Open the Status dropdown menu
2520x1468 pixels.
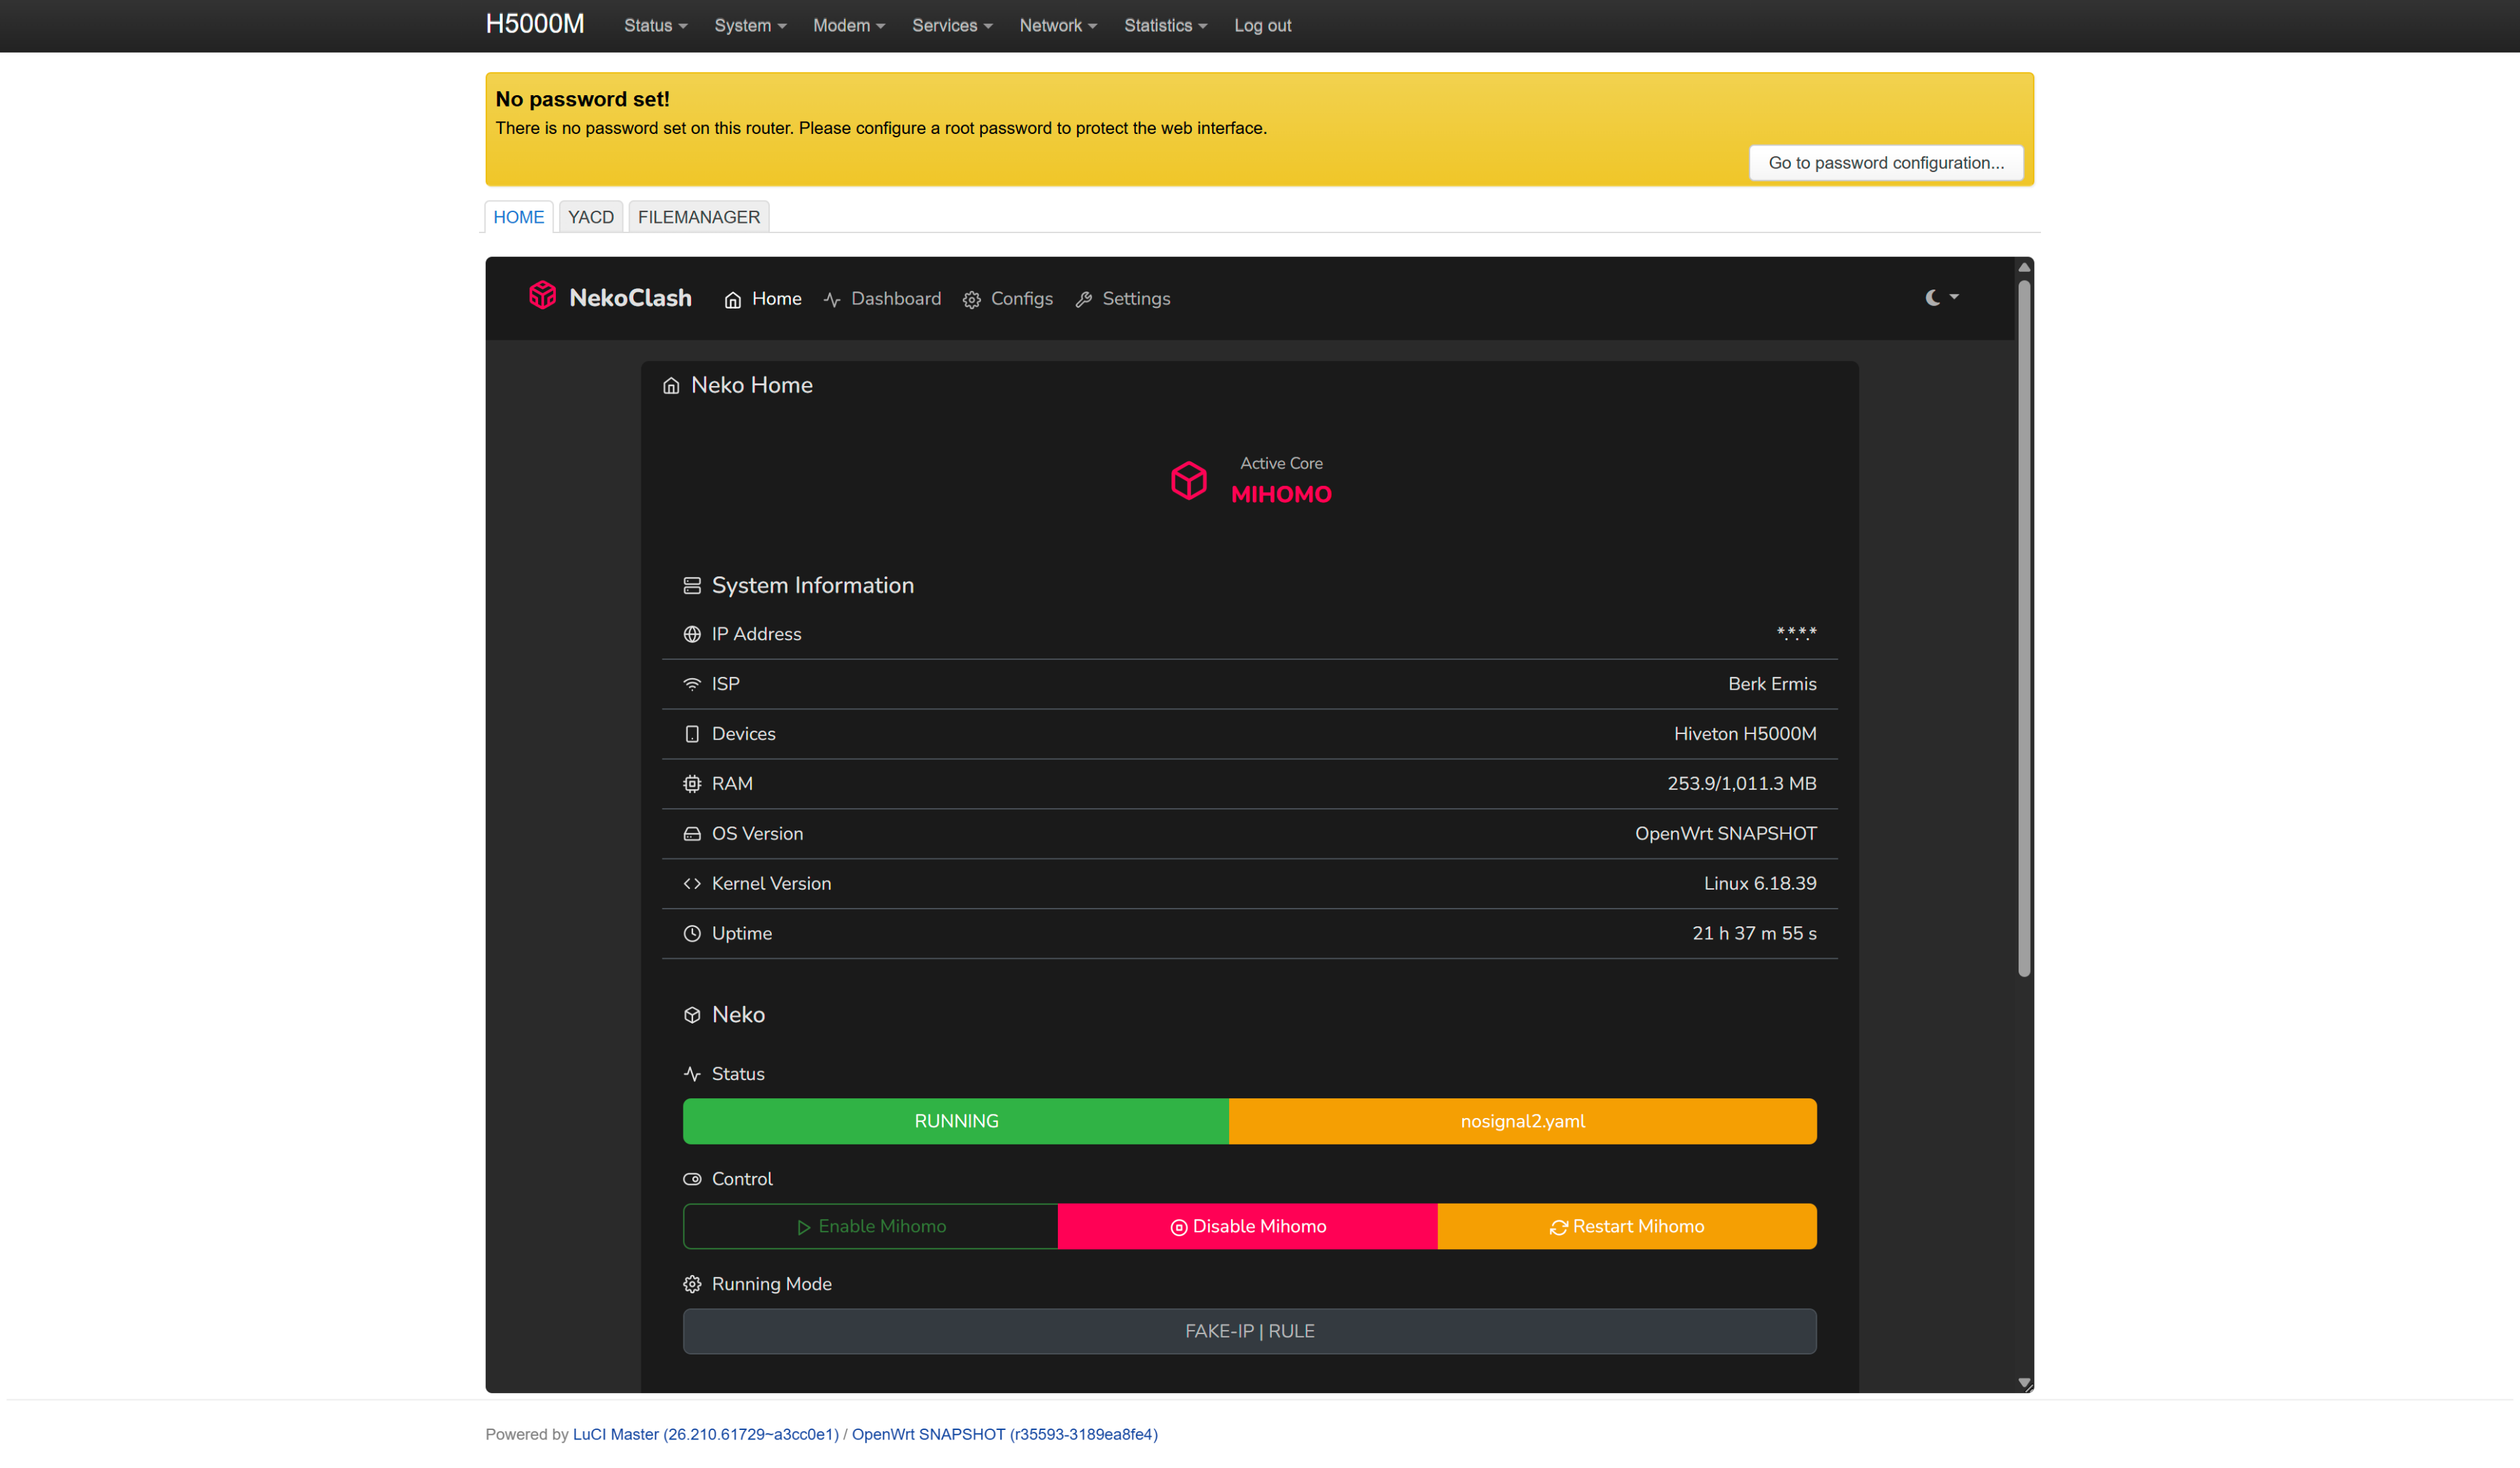tap(655, 26)
